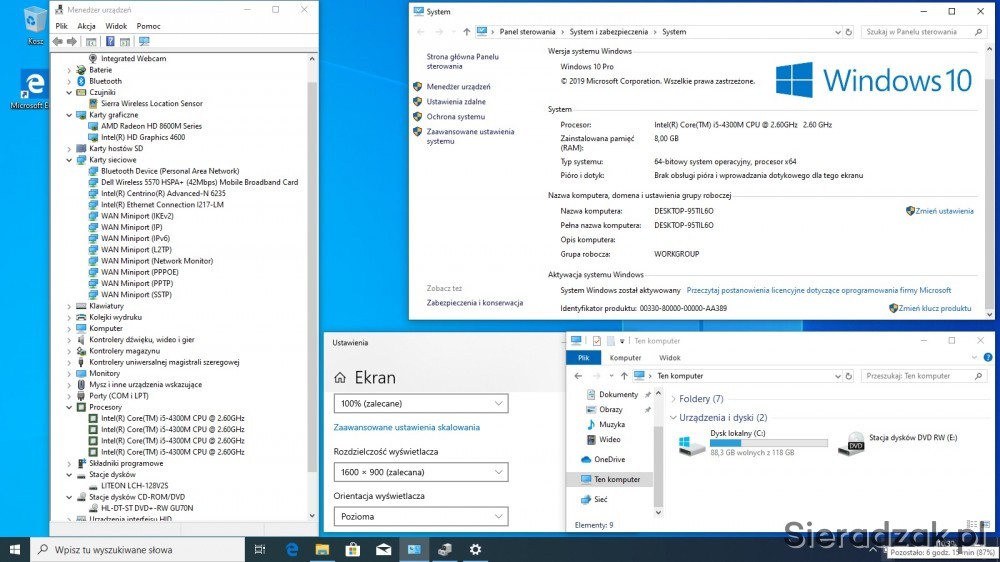Click the taskbar search box
The height and width of the screenshot is (562, 1000).
coord(137,549)
